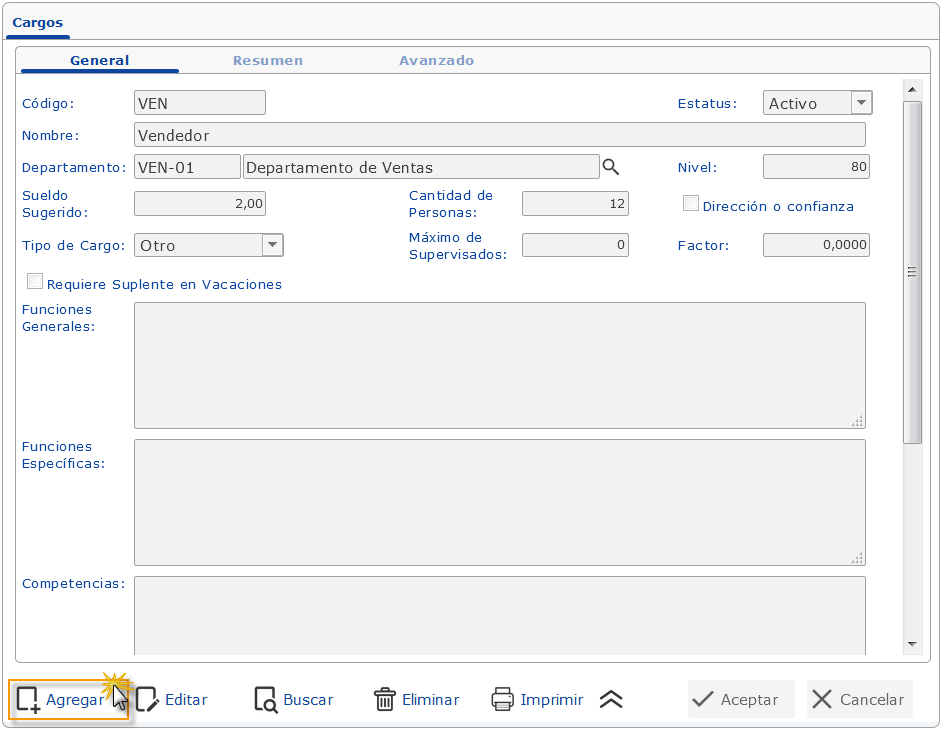
Task: Enable the Dirección o confianza checkbox
Action: [x=690, y=203]
